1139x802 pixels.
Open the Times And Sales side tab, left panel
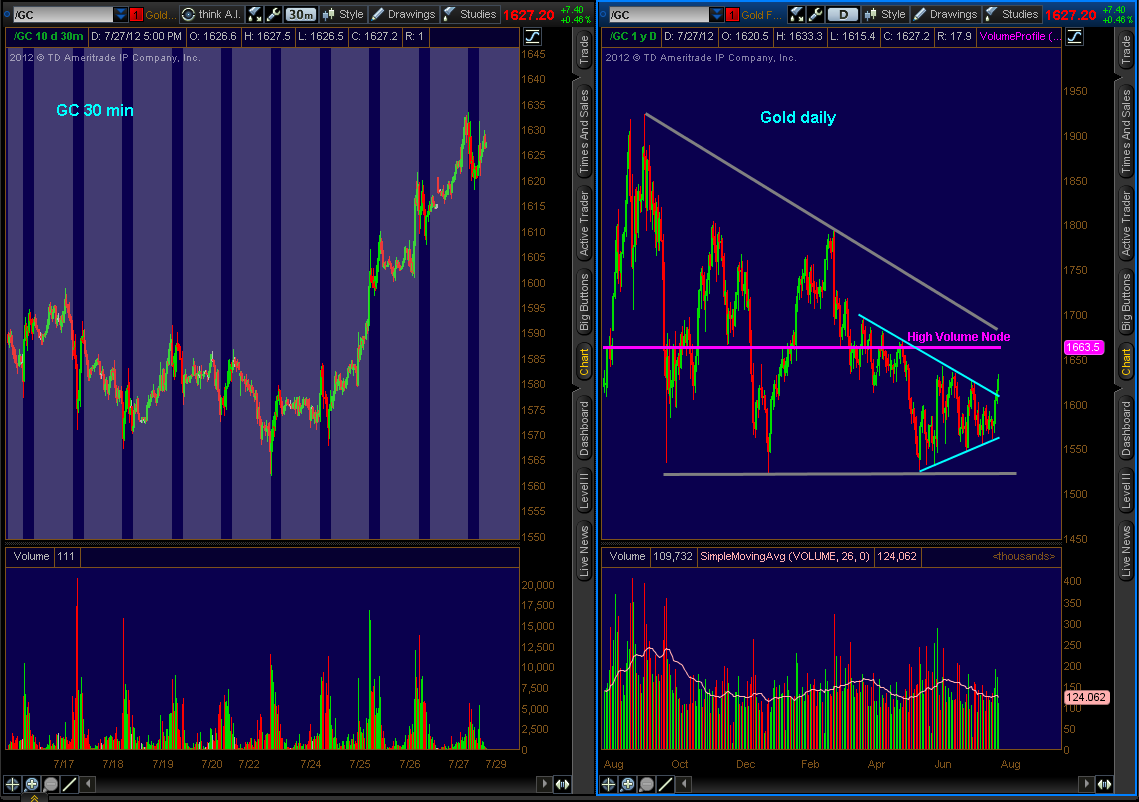pyautogui.click(x=584, y=130)
